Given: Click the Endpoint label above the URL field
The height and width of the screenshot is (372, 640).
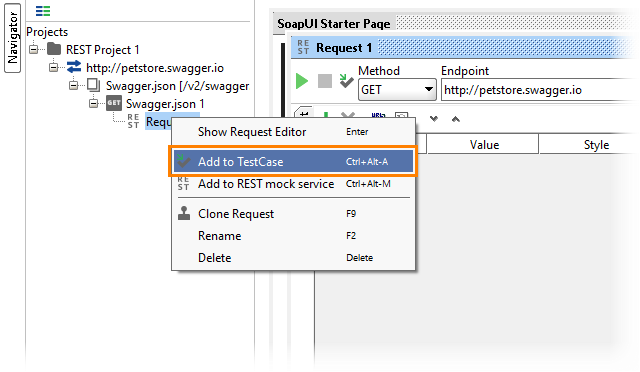Looking at the screenshot, I should click(465, 71).
